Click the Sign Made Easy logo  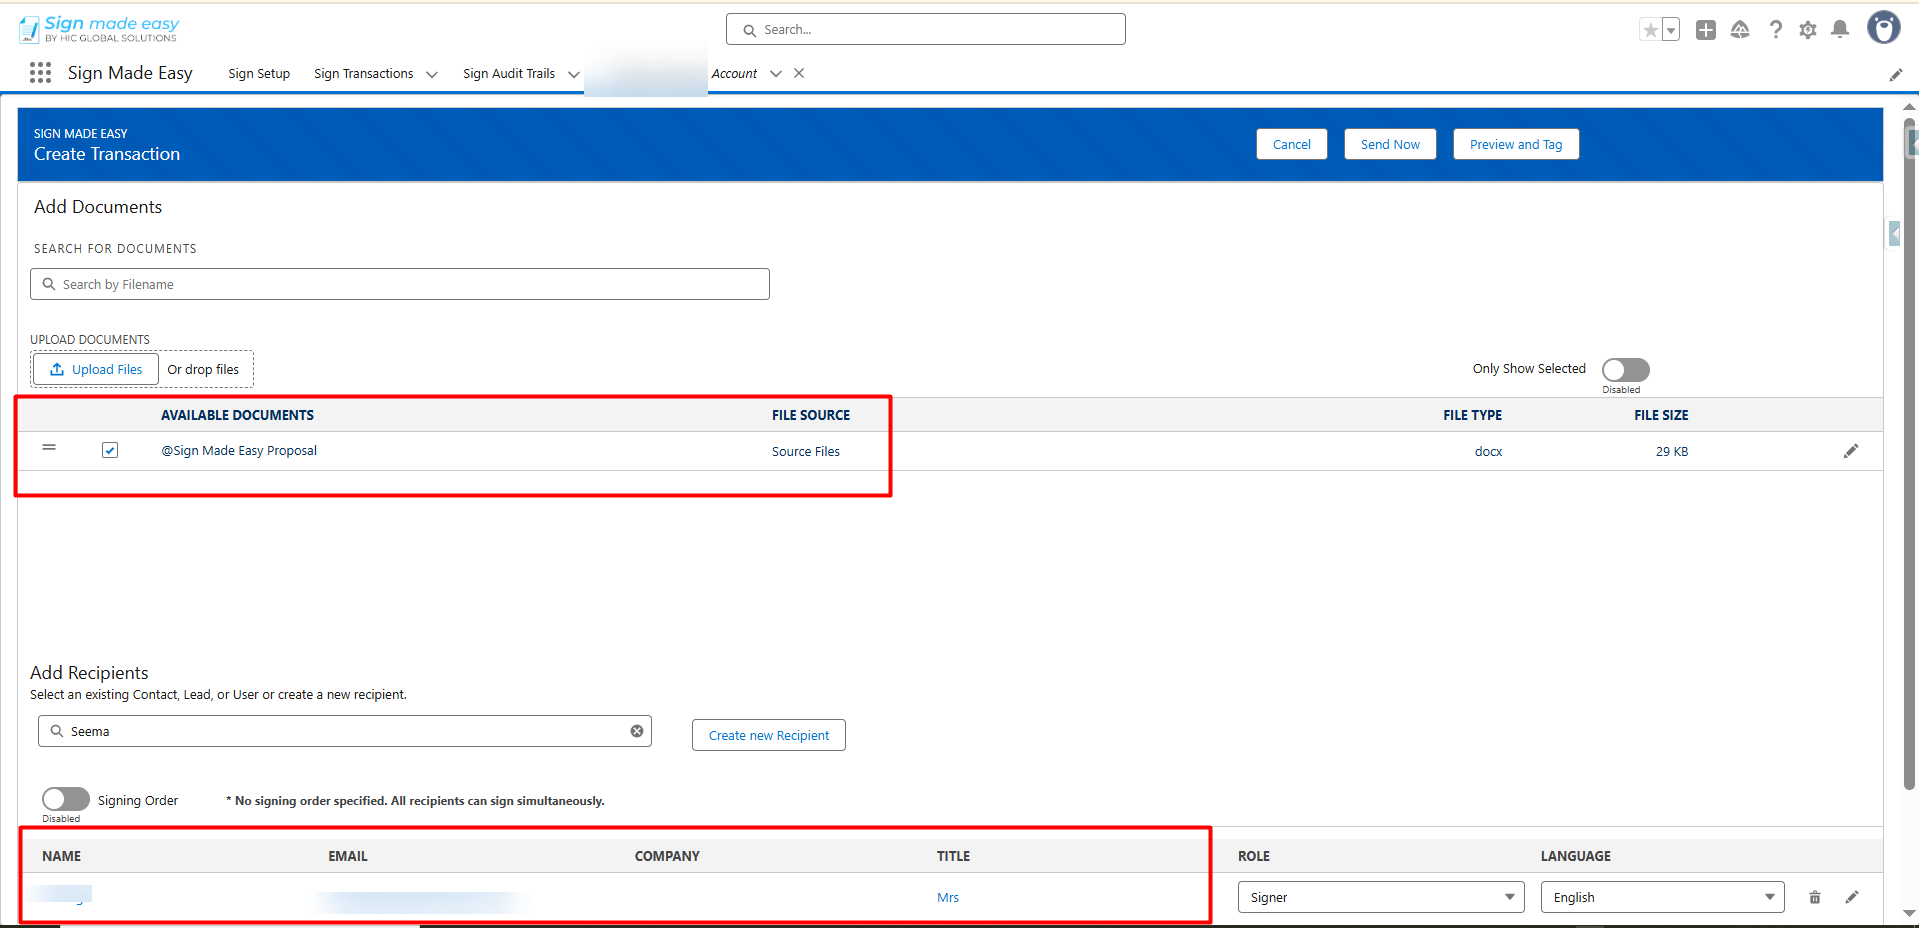pyautogui.click(x=99, y=29)
